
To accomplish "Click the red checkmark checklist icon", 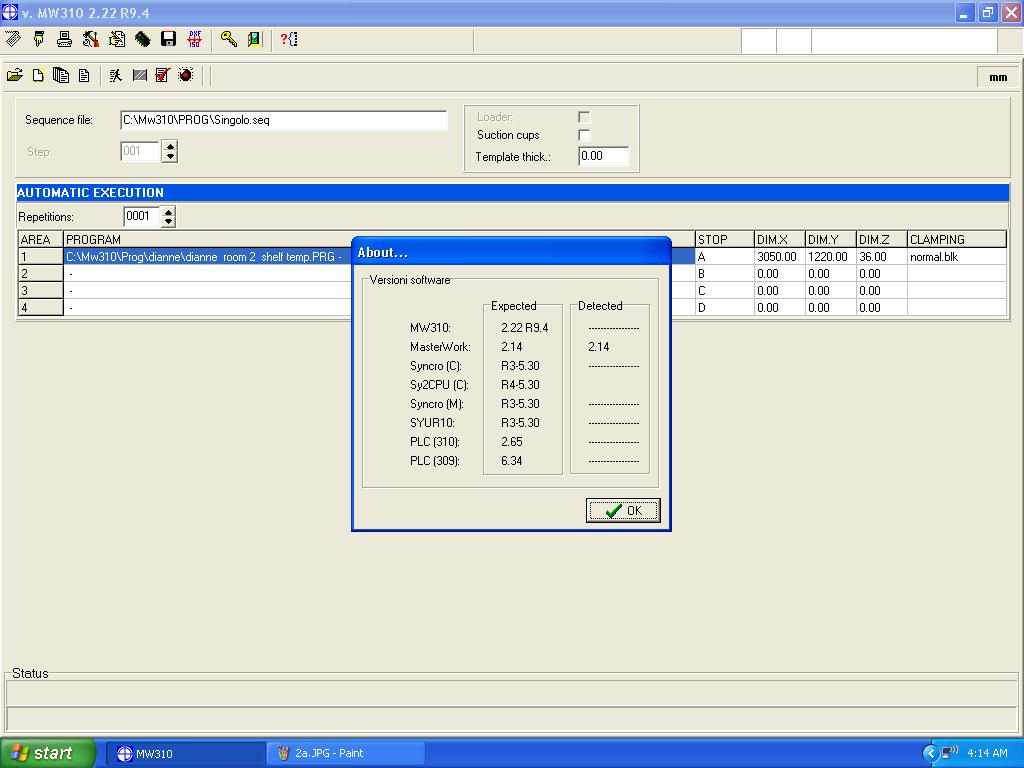I will (x=163, y=76).
